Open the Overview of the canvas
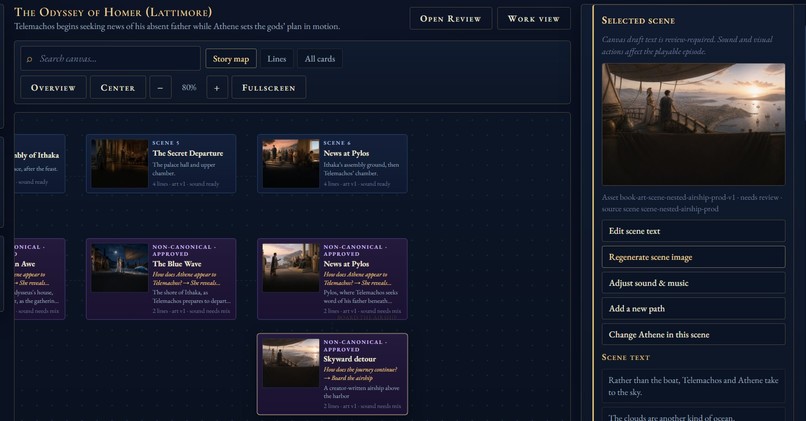This screenshot has width=806, height=421. tap(53, 87)
